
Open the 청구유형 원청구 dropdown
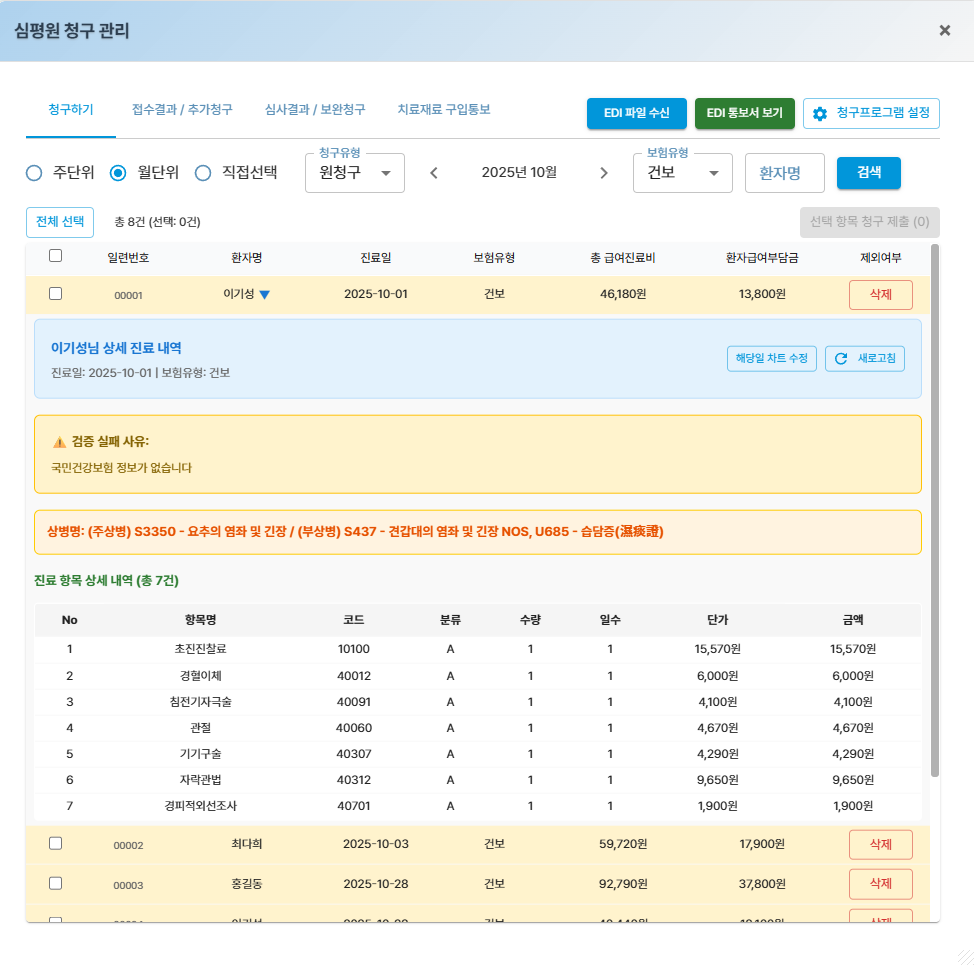[354, 173]
